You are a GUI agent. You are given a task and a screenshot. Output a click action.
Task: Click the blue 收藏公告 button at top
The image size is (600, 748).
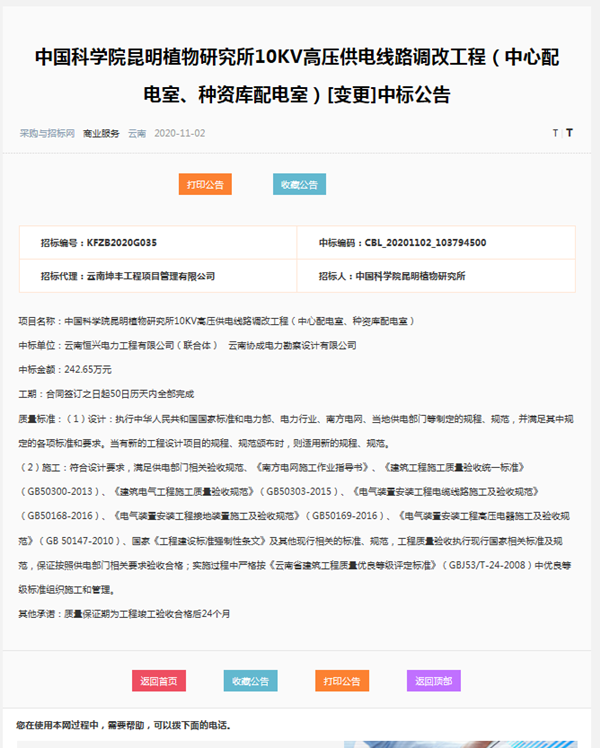[300, 184]
